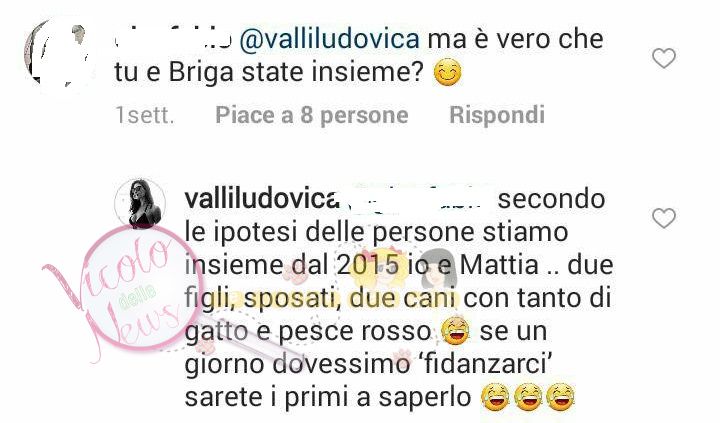View who liked via Piace a 8 persone
This screenshot has height=423, width=720.
click(x=312, y=115)
